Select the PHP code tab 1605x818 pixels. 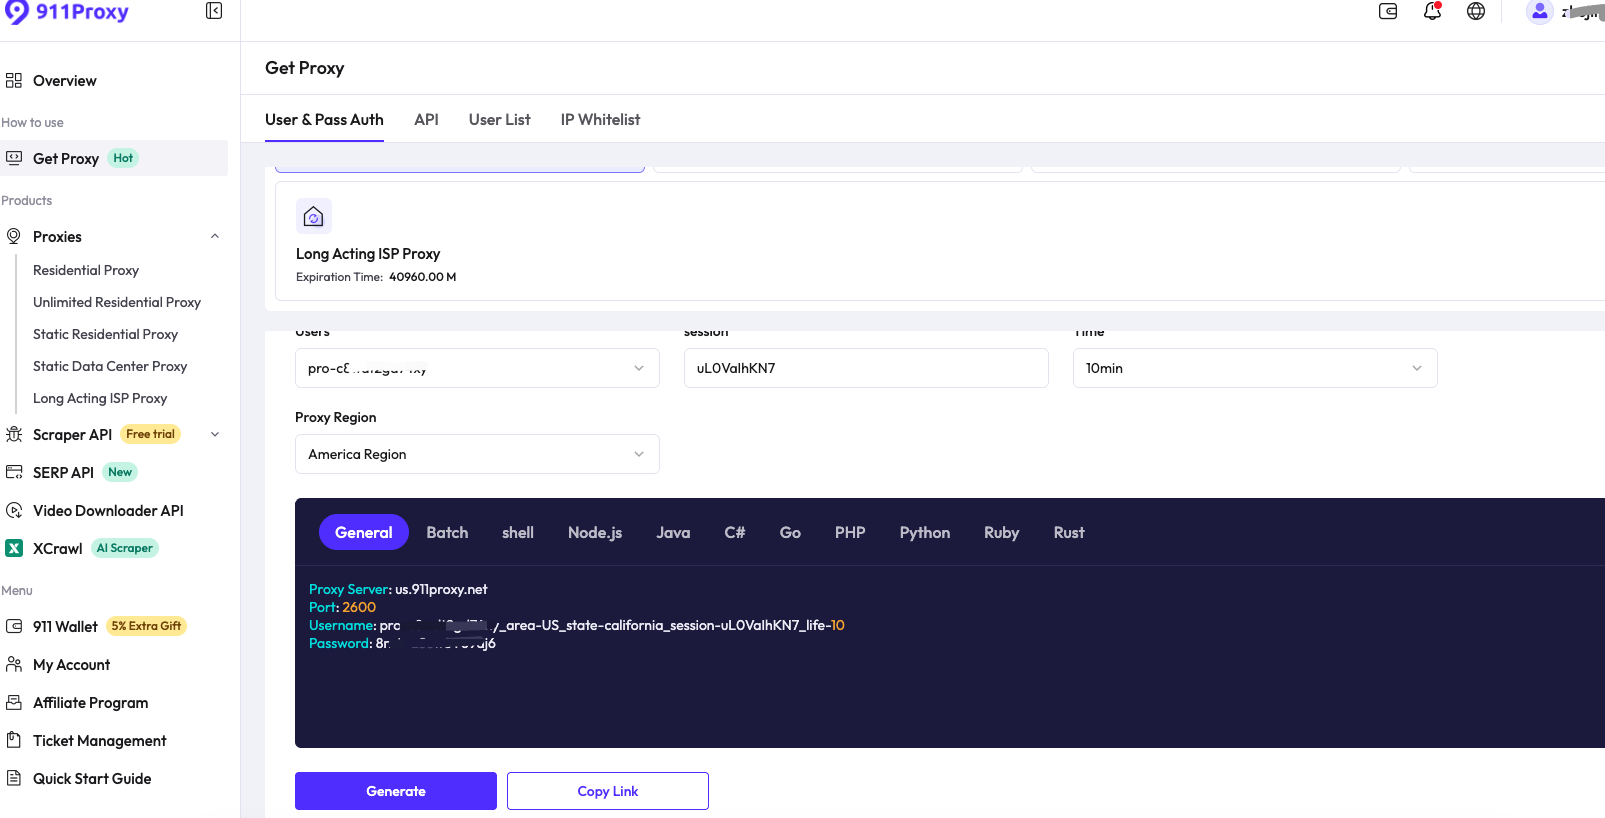click(850, 532)
